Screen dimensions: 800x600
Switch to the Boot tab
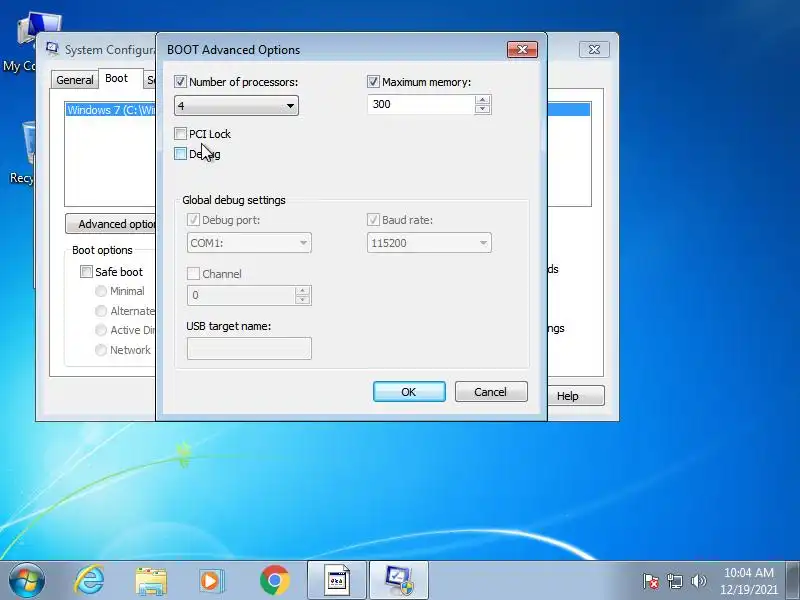116,78
